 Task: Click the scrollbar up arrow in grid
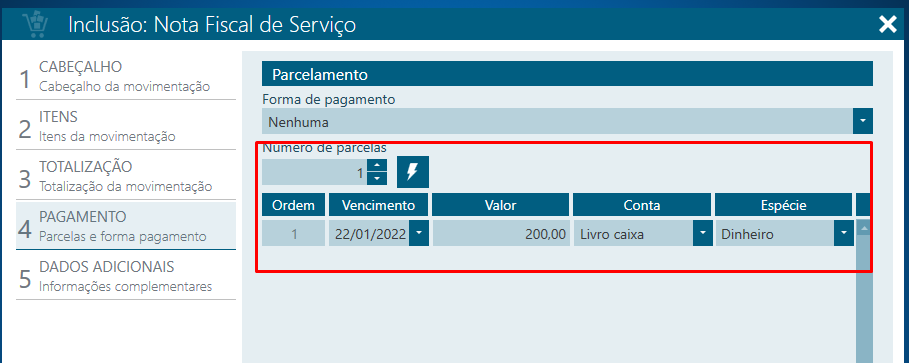[864, 228]
